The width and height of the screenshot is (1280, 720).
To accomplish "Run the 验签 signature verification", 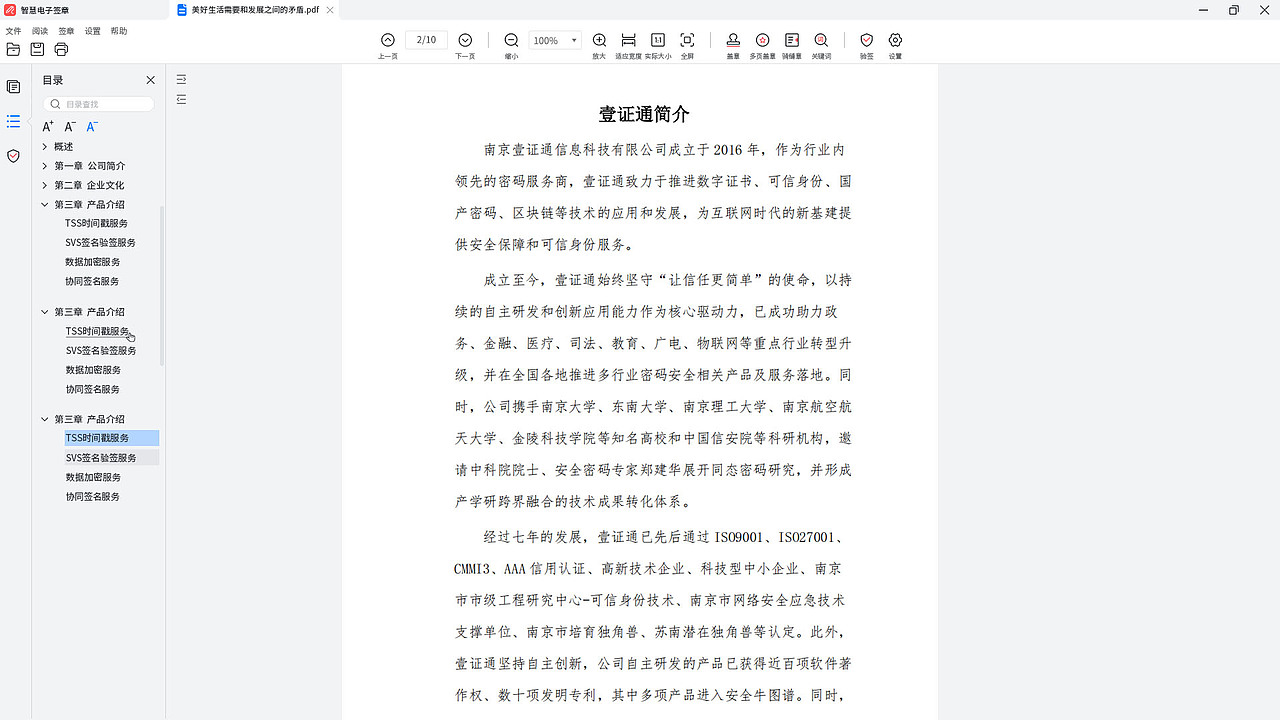I will [x=866, y=43].
